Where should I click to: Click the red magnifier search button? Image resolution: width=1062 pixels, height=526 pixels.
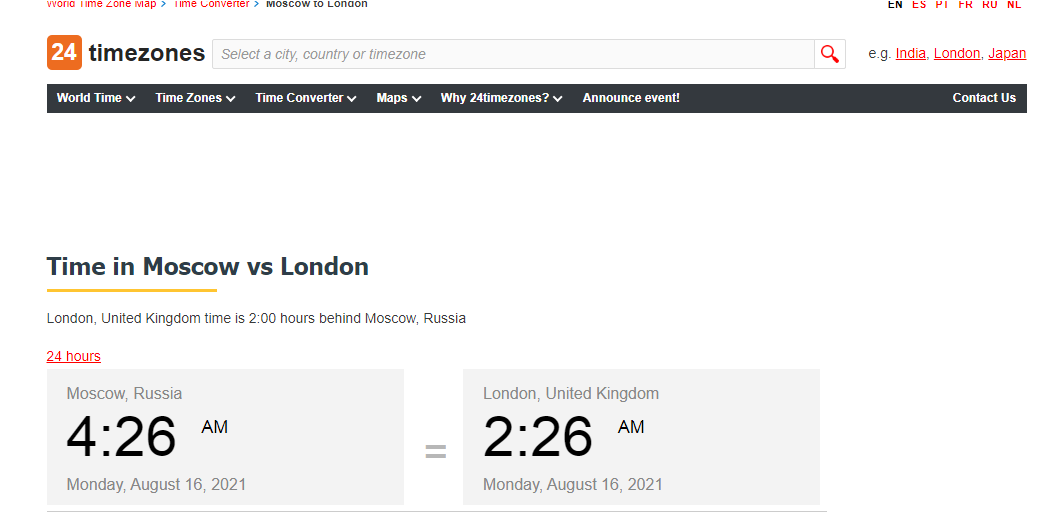click(x=830, y=54)
